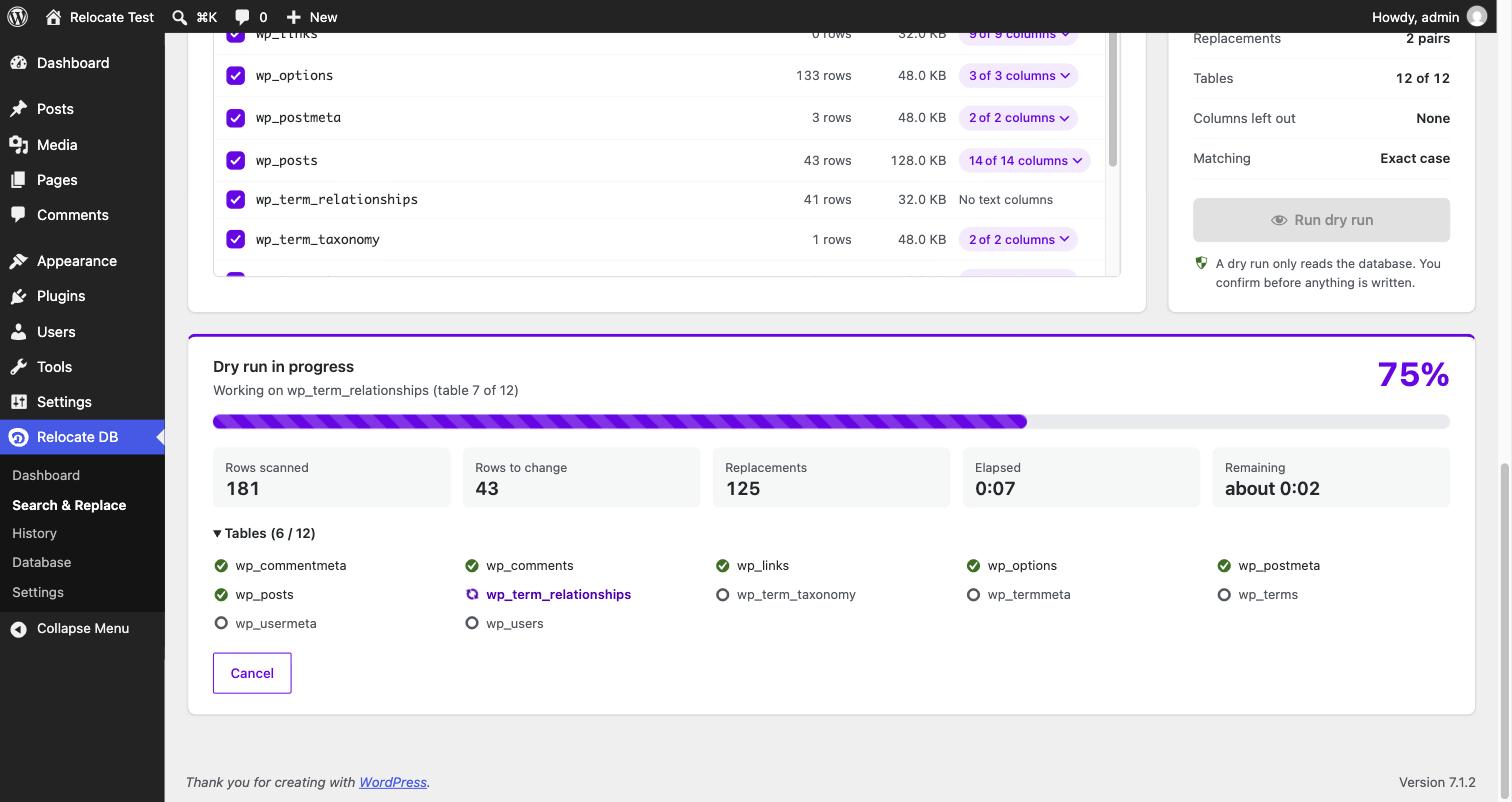1512x802 pixels.
Task: Uncheck the wp_options table checkbox
Action: point(236,76)
